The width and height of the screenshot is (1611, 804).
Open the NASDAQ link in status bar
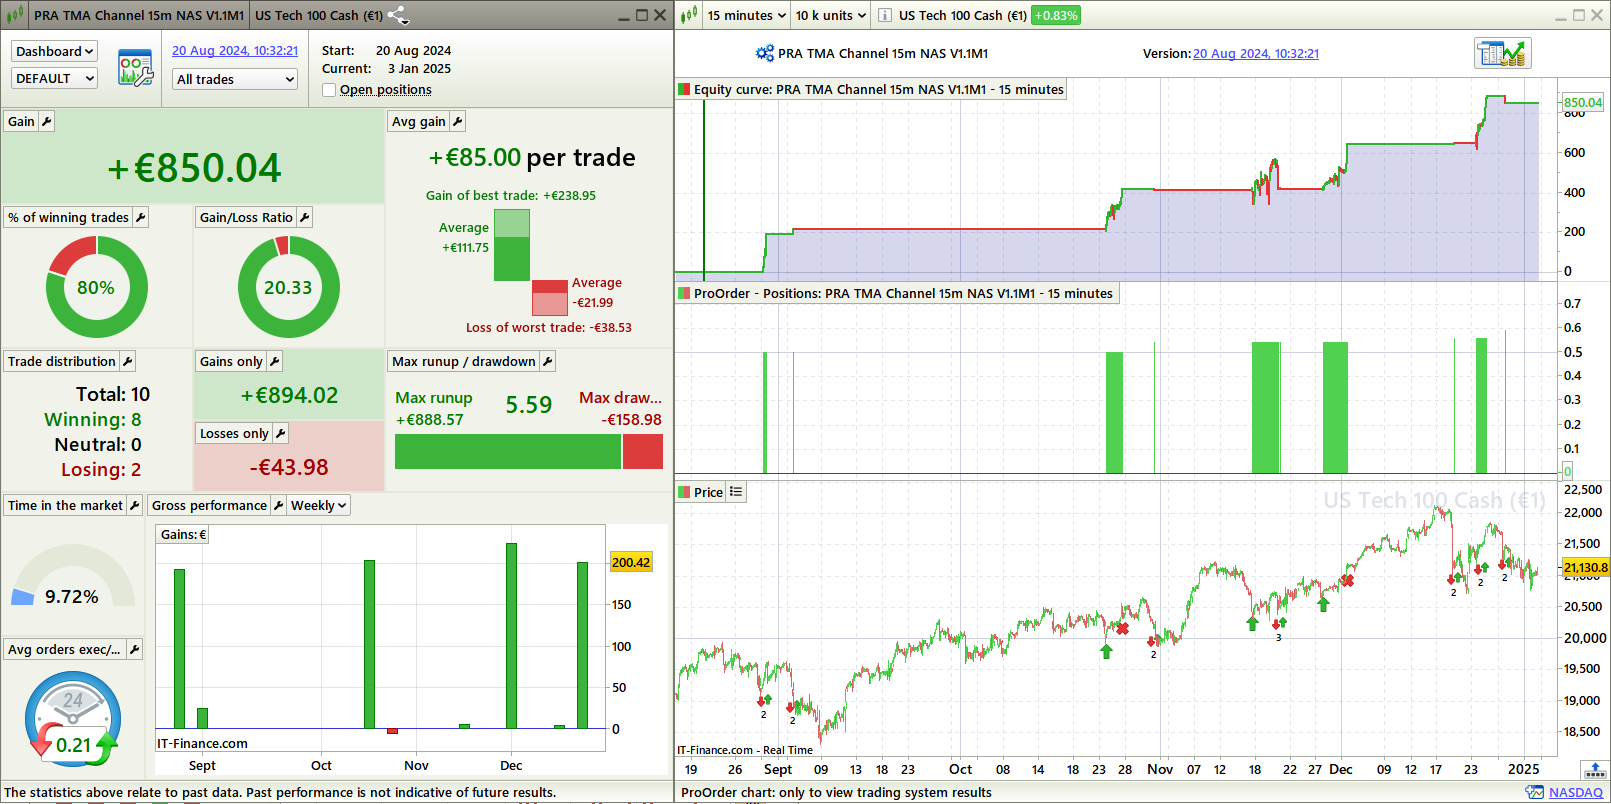[x=1576, y=792]
